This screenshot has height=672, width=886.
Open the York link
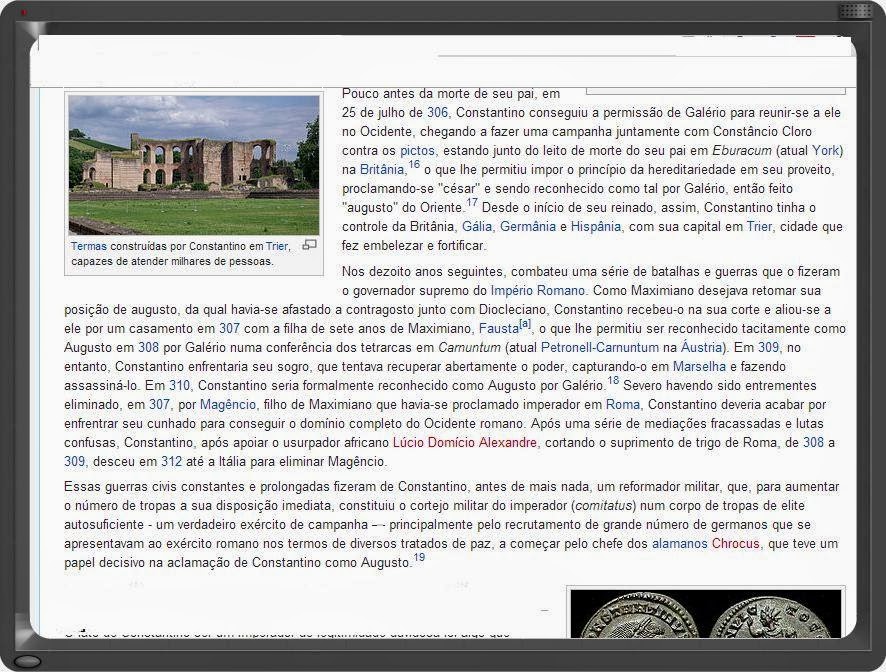pyautogui.click(x=827, y=150)
